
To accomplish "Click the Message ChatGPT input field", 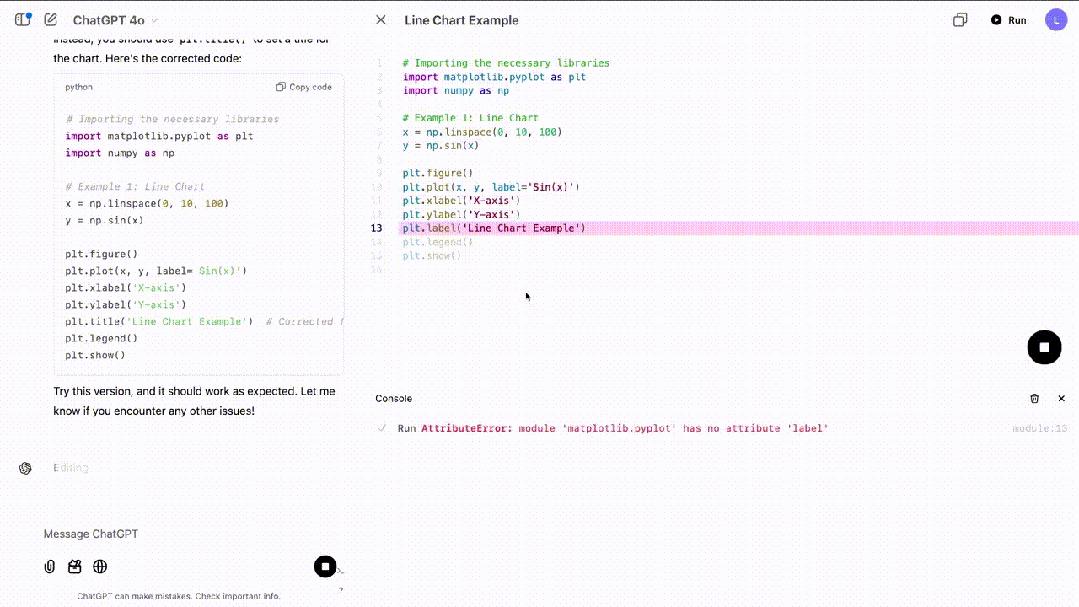I will 180,534.
